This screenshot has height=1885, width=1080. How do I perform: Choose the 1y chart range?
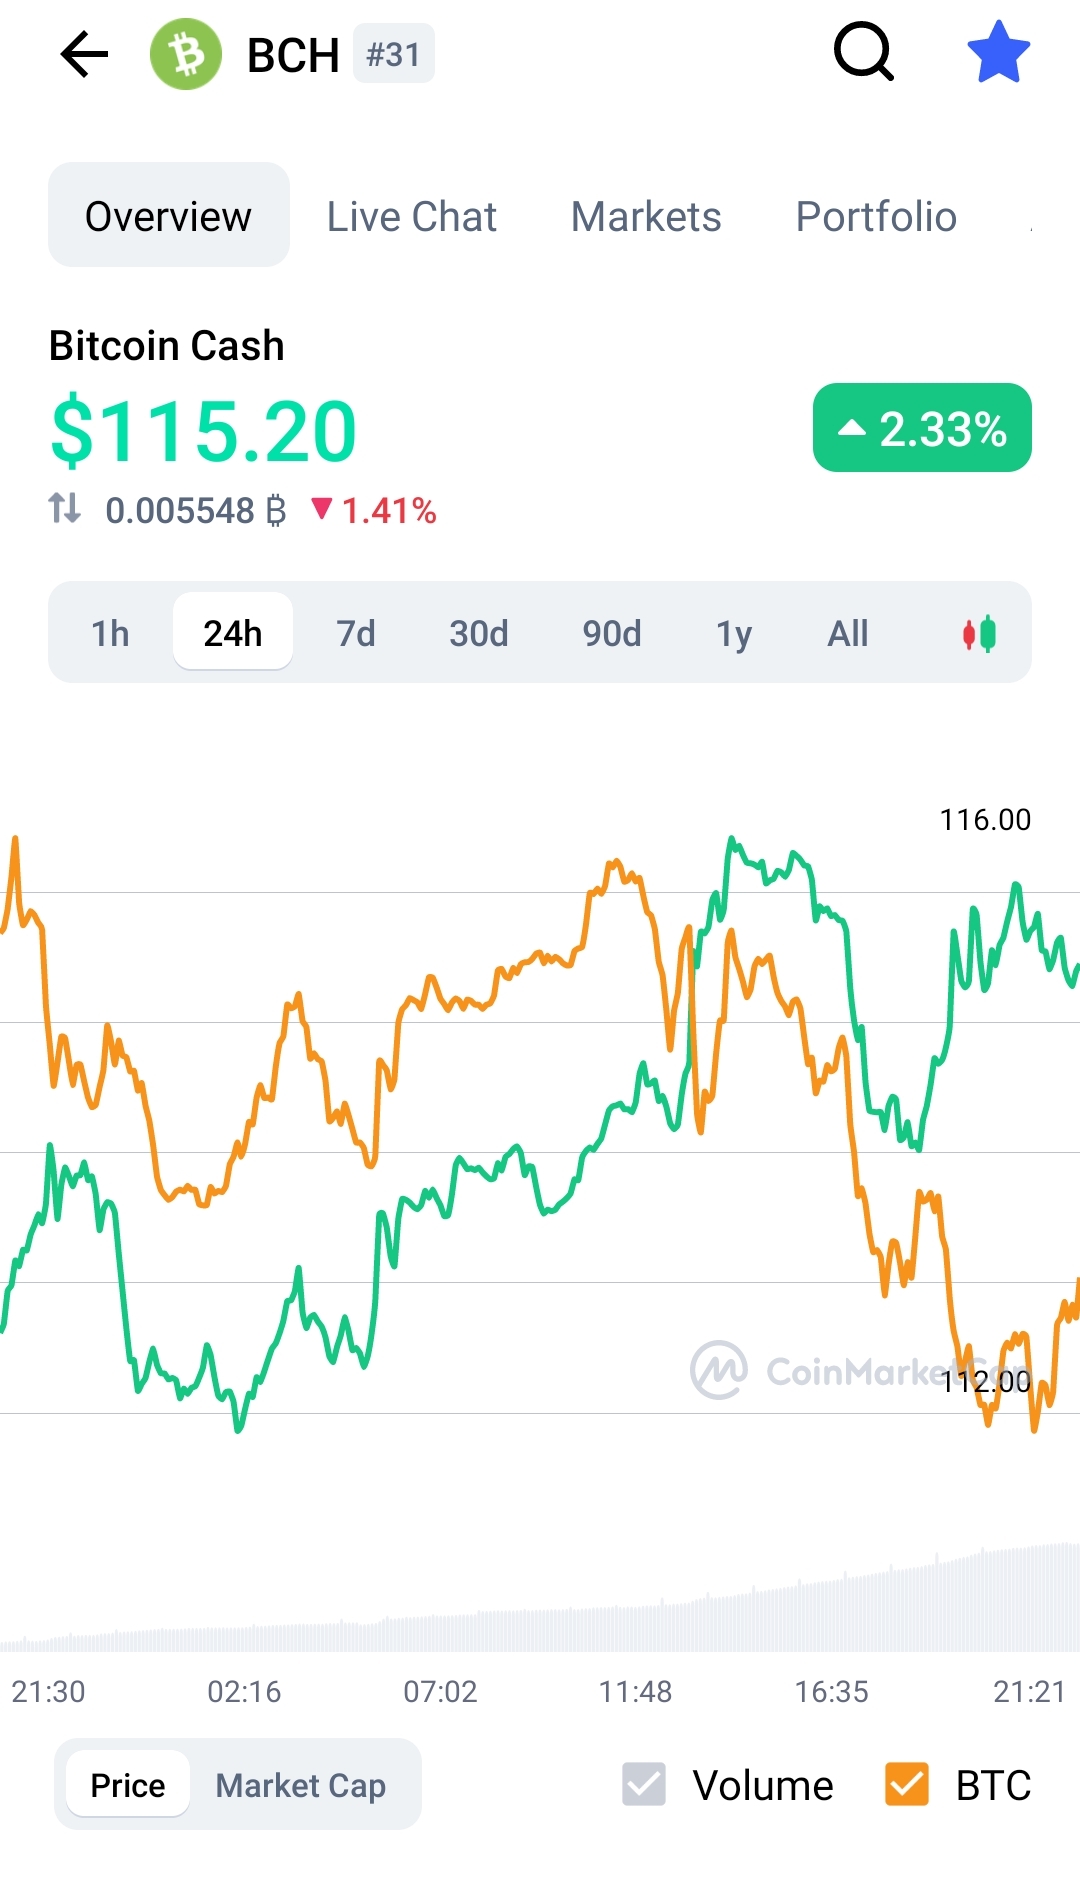click(x=734, y=633)
